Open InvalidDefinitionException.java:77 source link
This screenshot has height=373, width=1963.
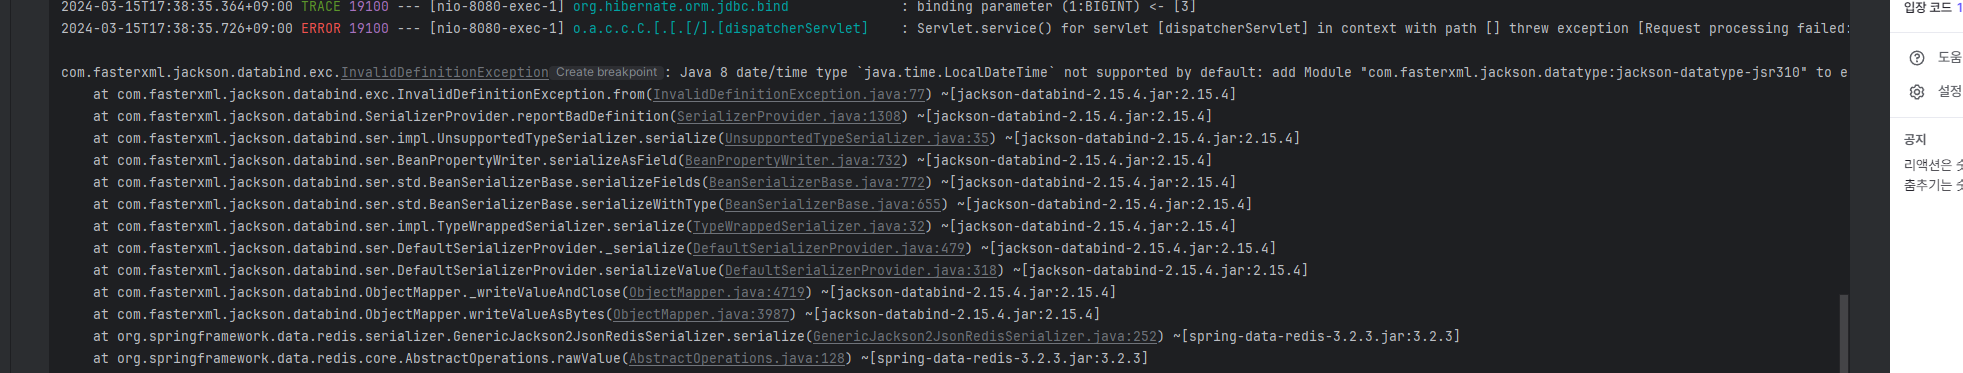tap(789, 95)
